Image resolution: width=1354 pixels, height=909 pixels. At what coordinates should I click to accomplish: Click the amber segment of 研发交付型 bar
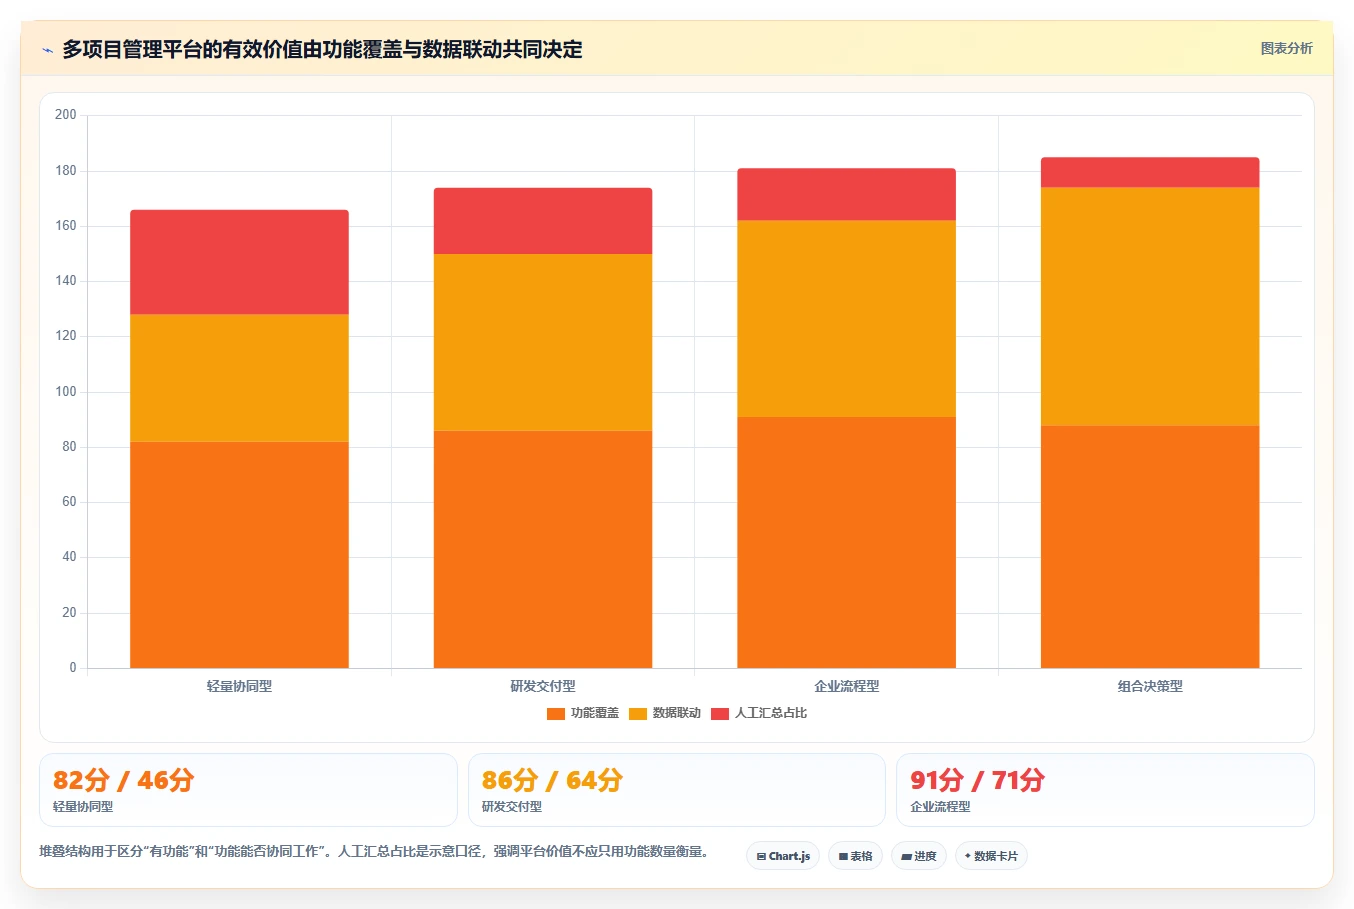[x=543, y=342]
